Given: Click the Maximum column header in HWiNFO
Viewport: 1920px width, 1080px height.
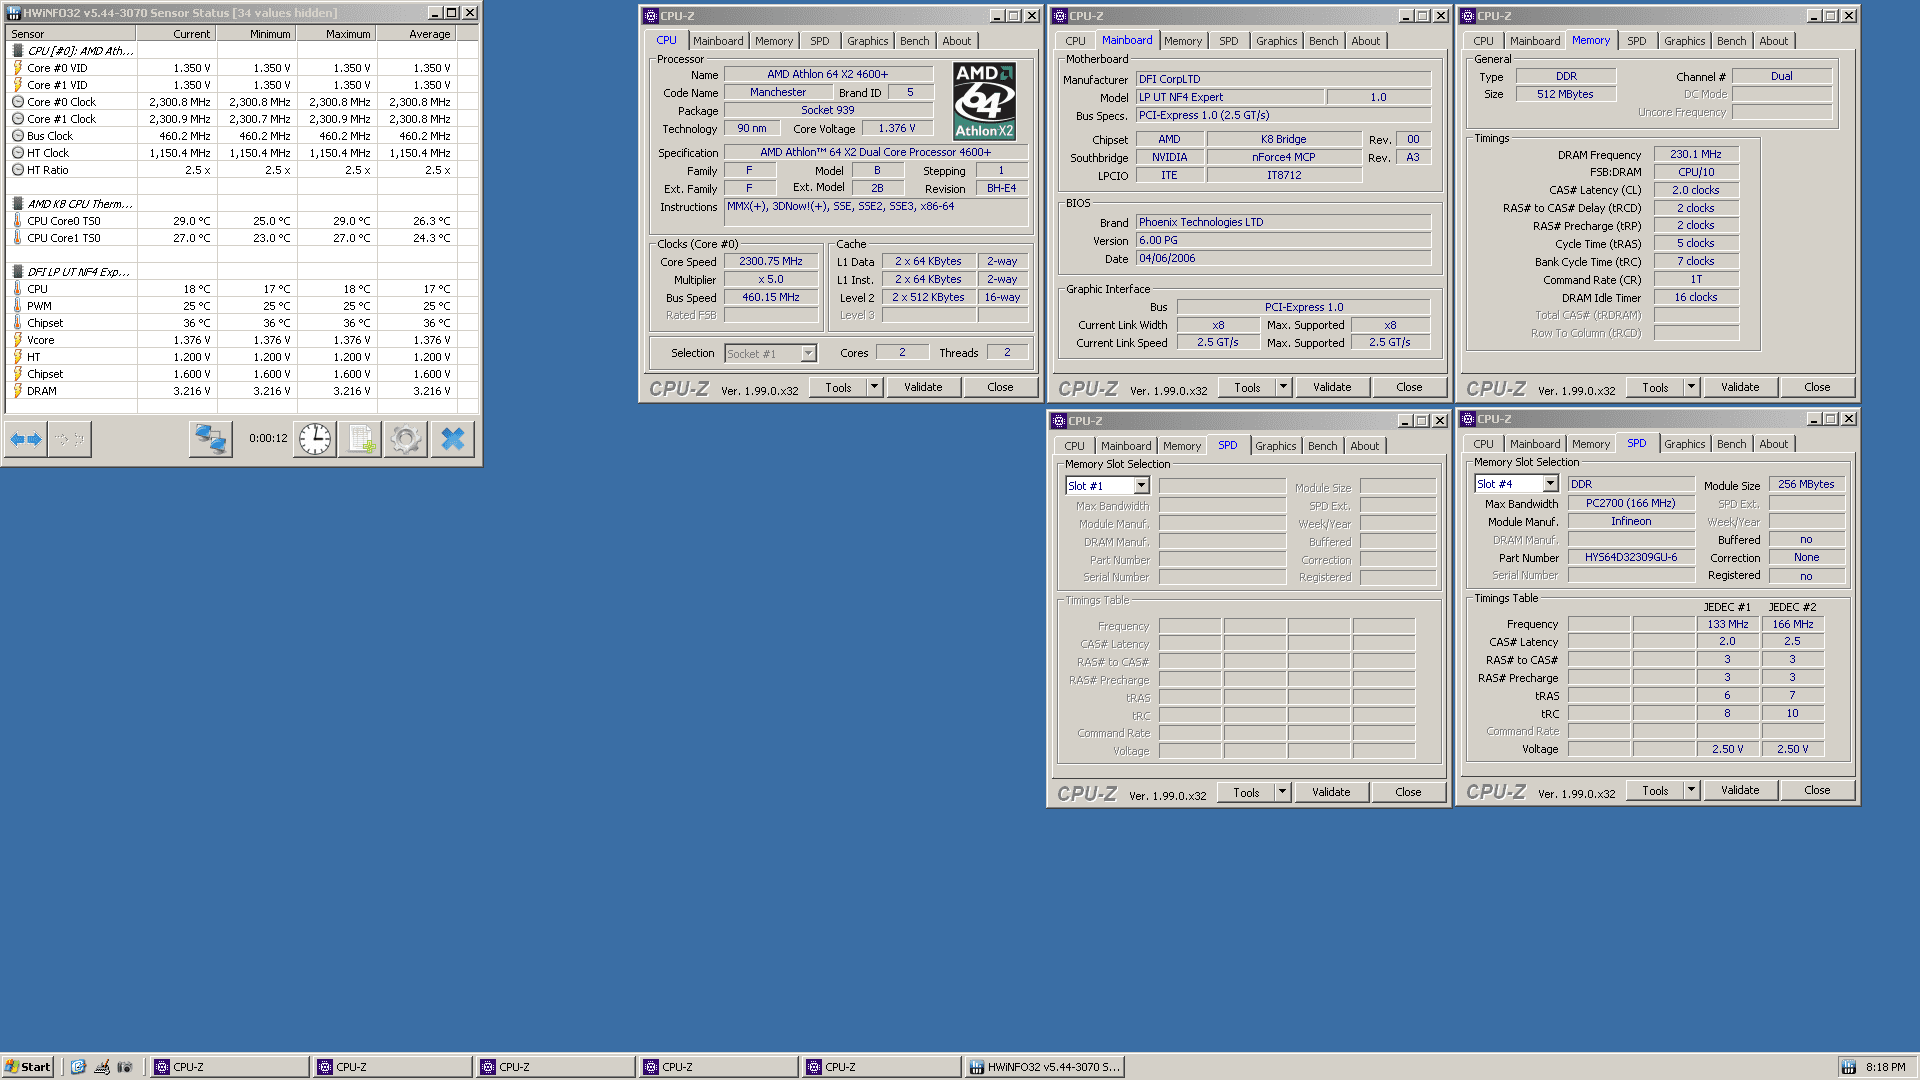Looking at the screenshot, I should click(336, 34).
